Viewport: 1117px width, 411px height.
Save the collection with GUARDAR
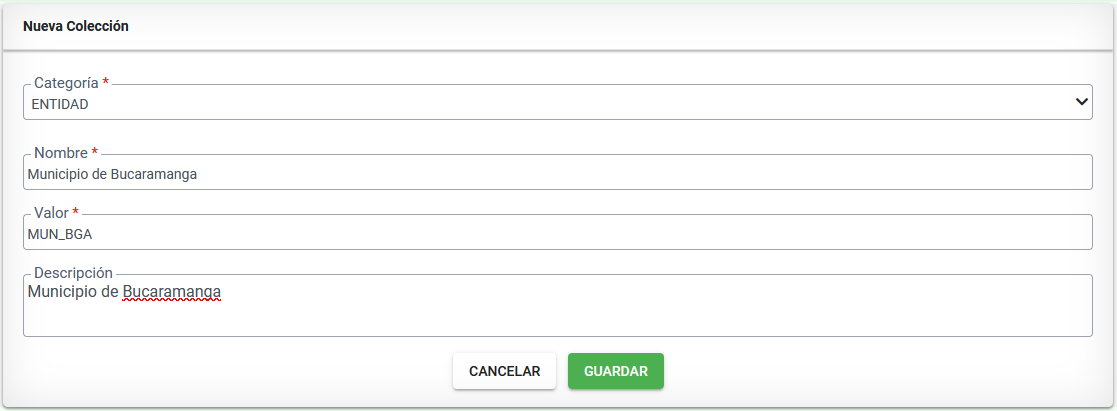(x=615, y=371)
